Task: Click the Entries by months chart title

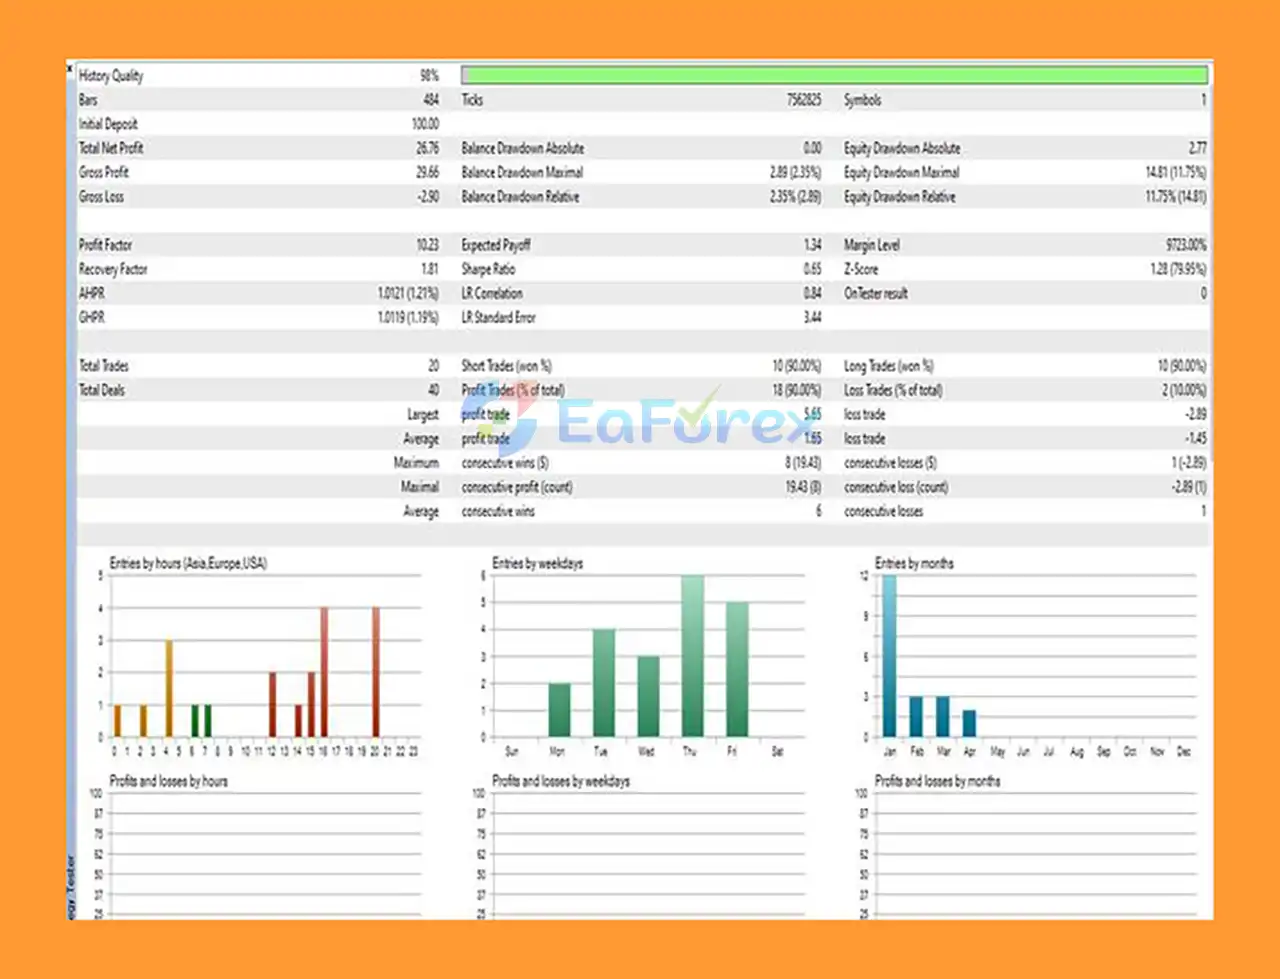Action: pos(914,564)
